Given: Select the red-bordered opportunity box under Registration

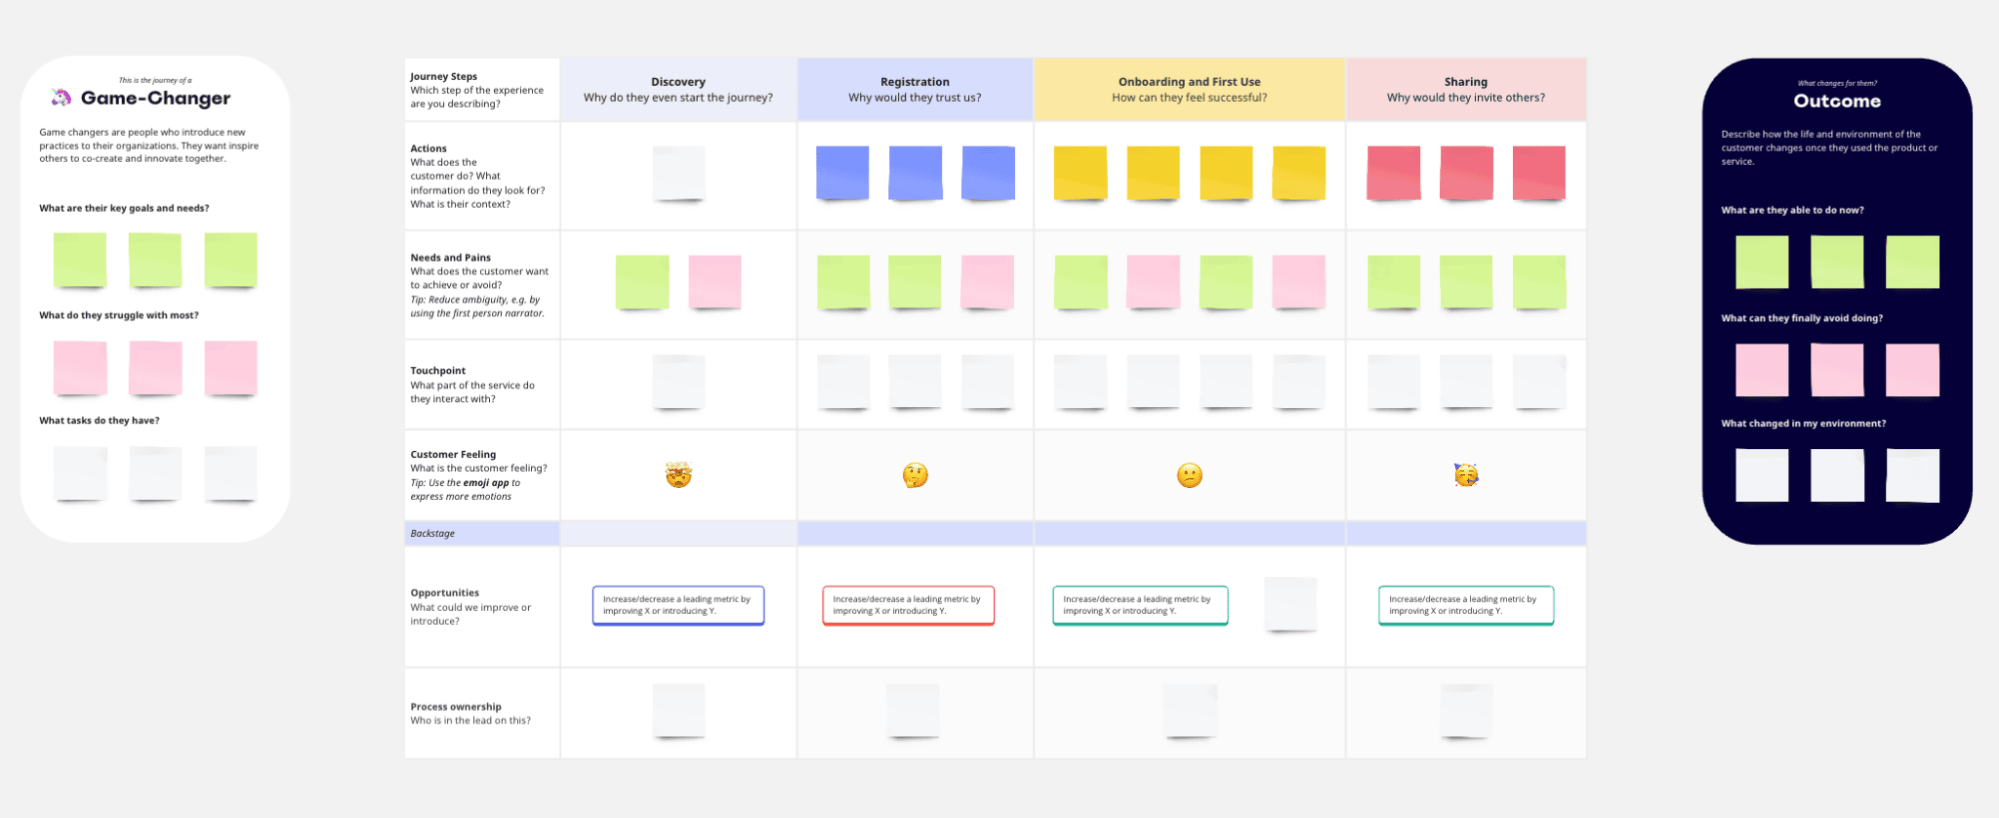Looking at the screenshot, I should pyautogui.click(x=908, y=605).
